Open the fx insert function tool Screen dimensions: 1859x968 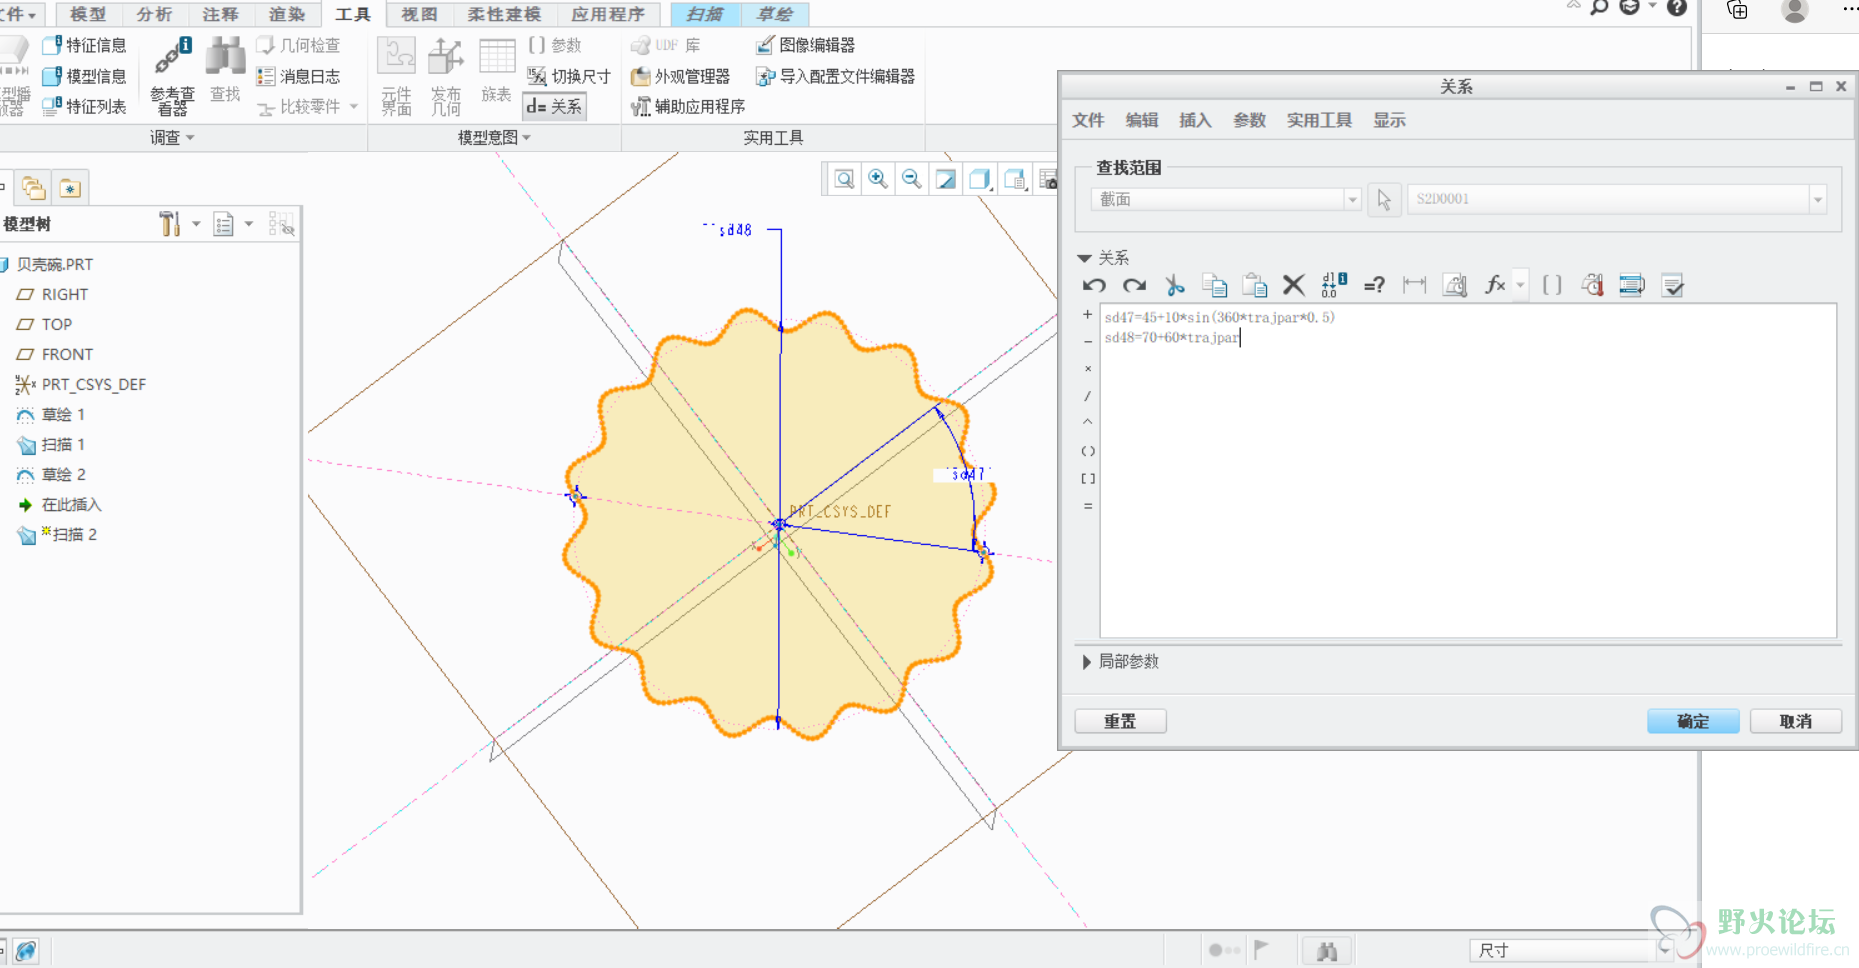pyautogui.click(x=1495, y=286)
